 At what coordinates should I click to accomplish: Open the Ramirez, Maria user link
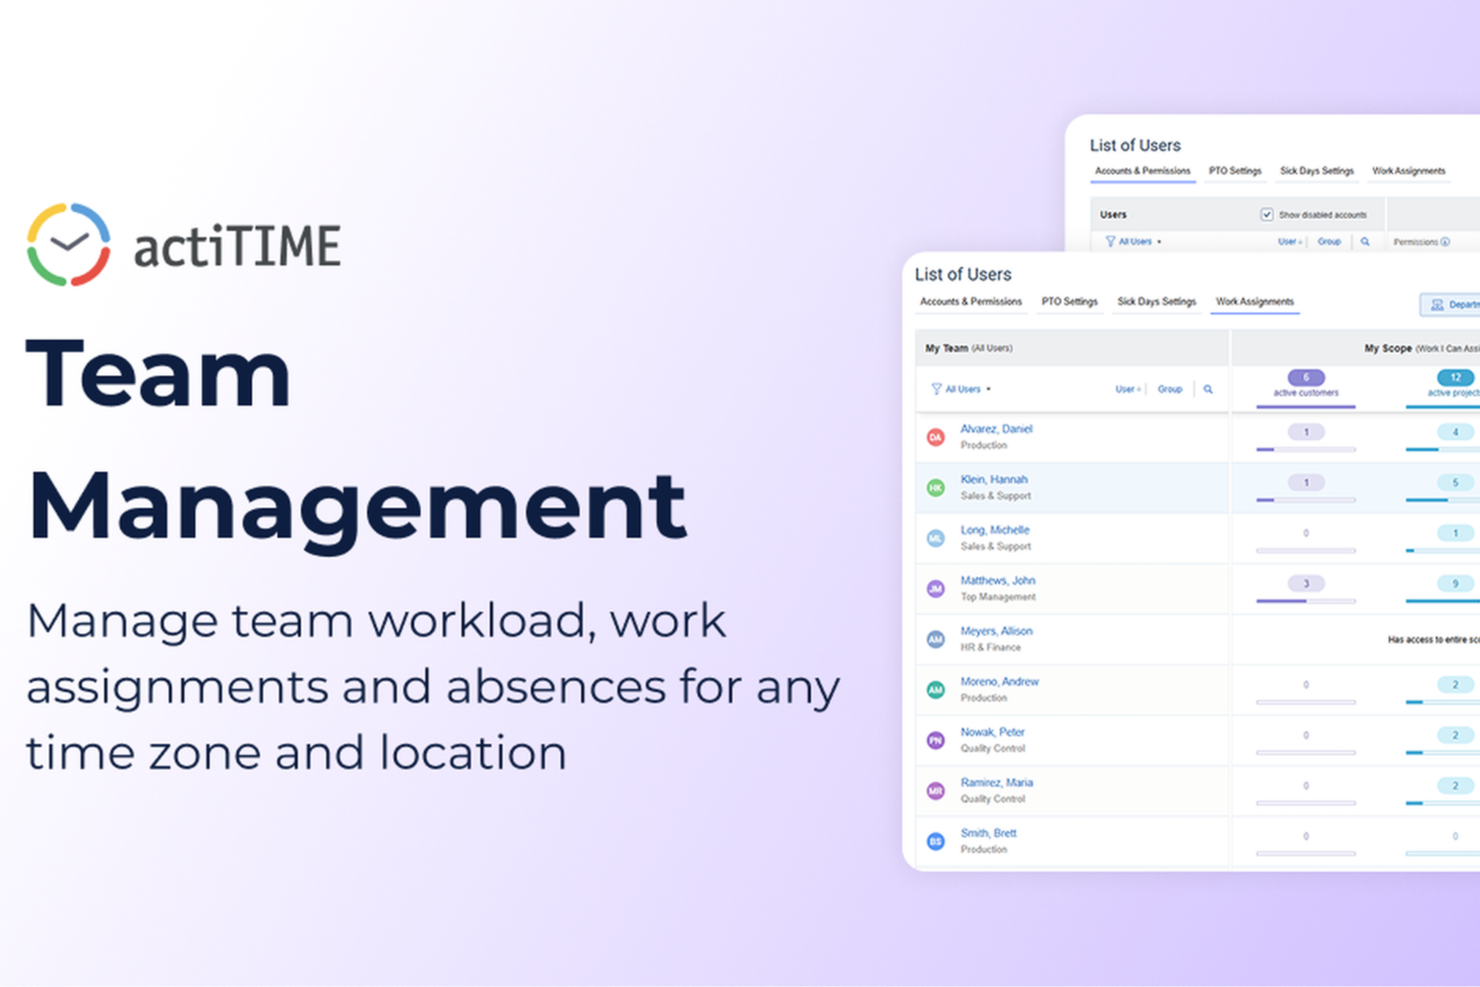[997, 783]
